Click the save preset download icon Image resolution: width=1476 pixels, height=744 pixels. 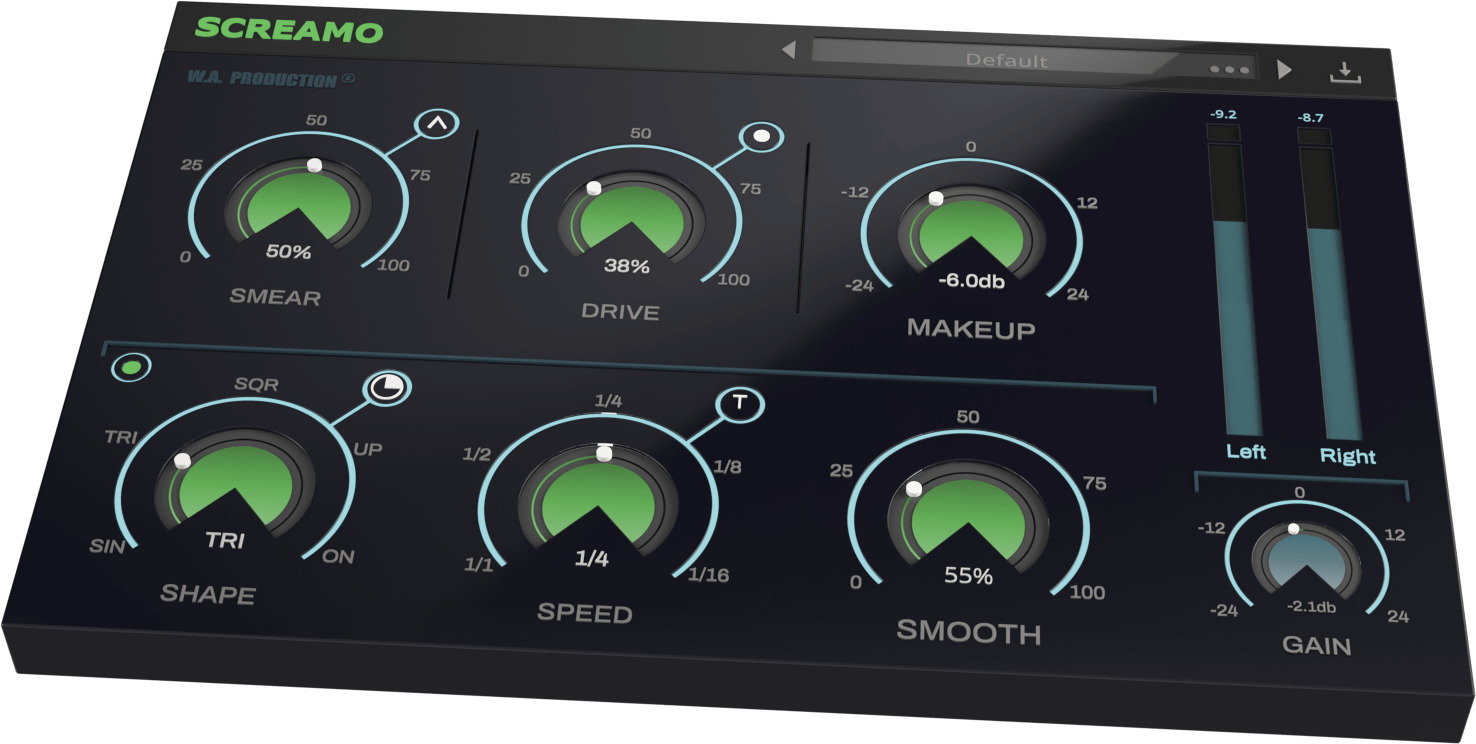pos(1346,72)
